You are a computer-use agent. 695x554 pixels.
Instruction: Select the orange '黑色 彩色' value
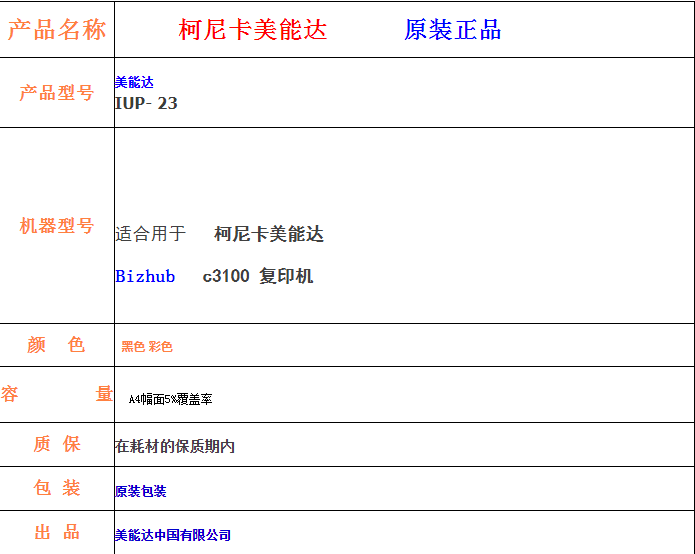point(147,347)
